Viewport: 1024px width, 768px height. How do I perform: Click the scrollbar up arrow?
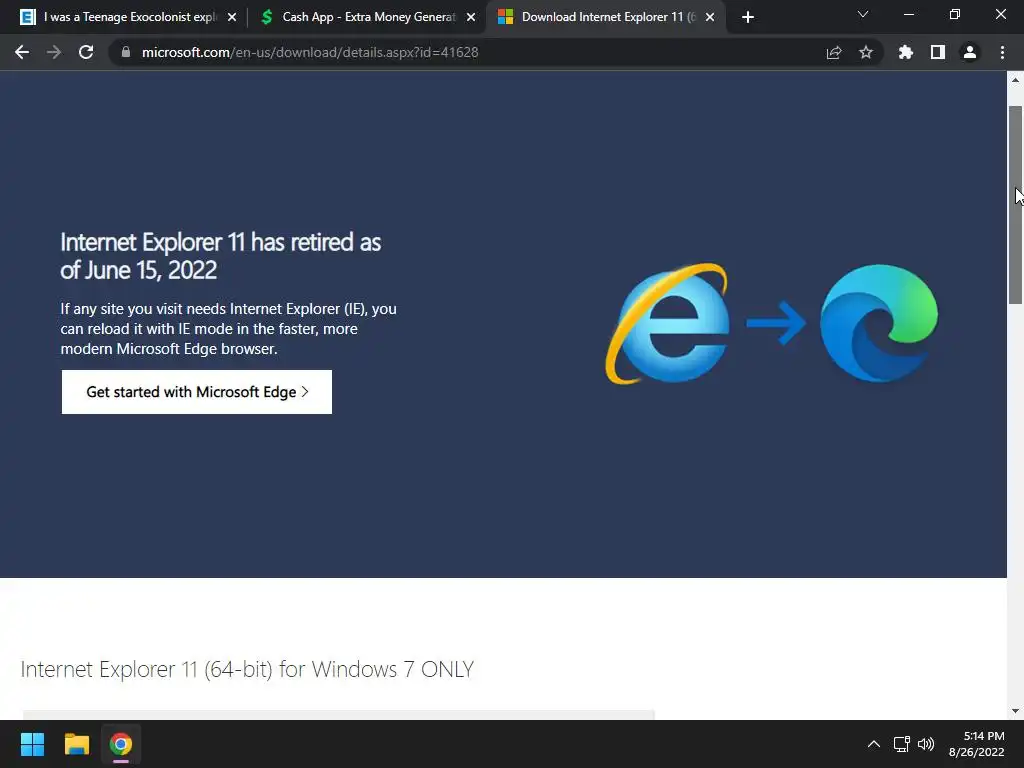(x=1015, y=80)
